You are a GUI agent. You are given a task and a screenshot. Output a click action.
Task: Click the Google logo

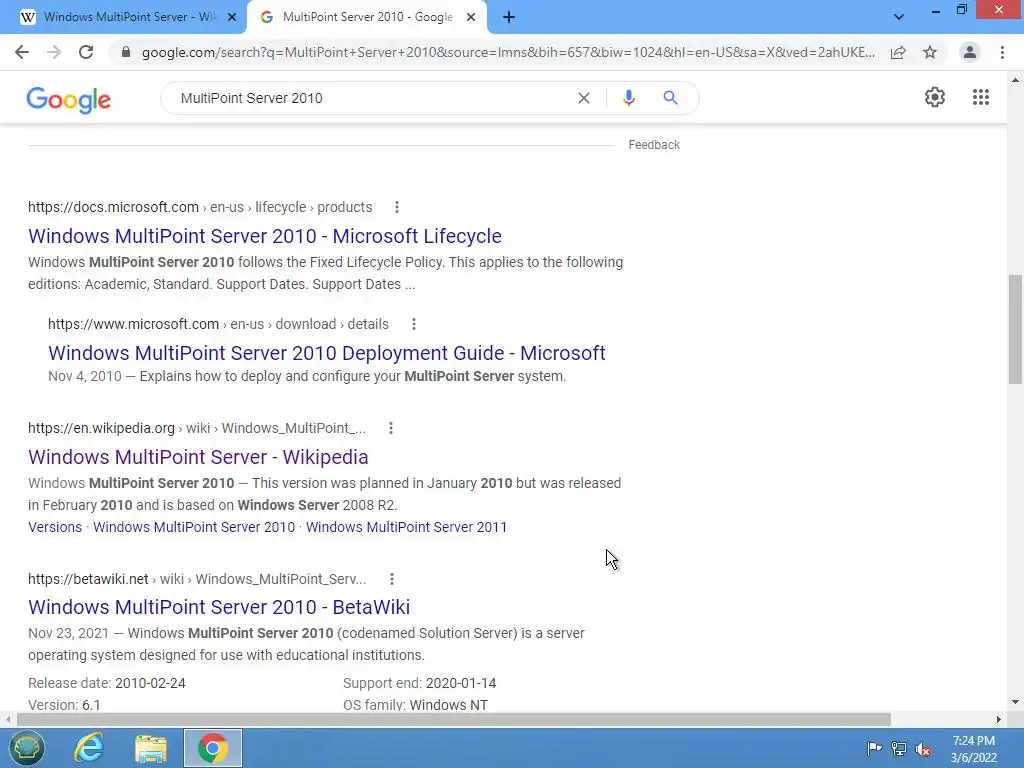coord(69,99)
